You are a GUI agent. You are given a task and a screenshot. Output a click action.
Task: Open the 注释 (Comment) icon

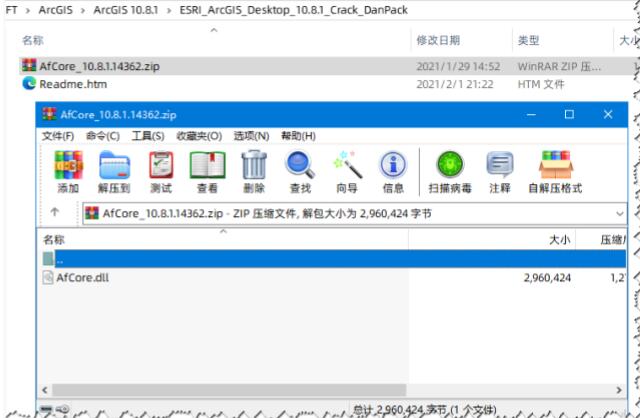pyautogui.click(x=500, y=165)
